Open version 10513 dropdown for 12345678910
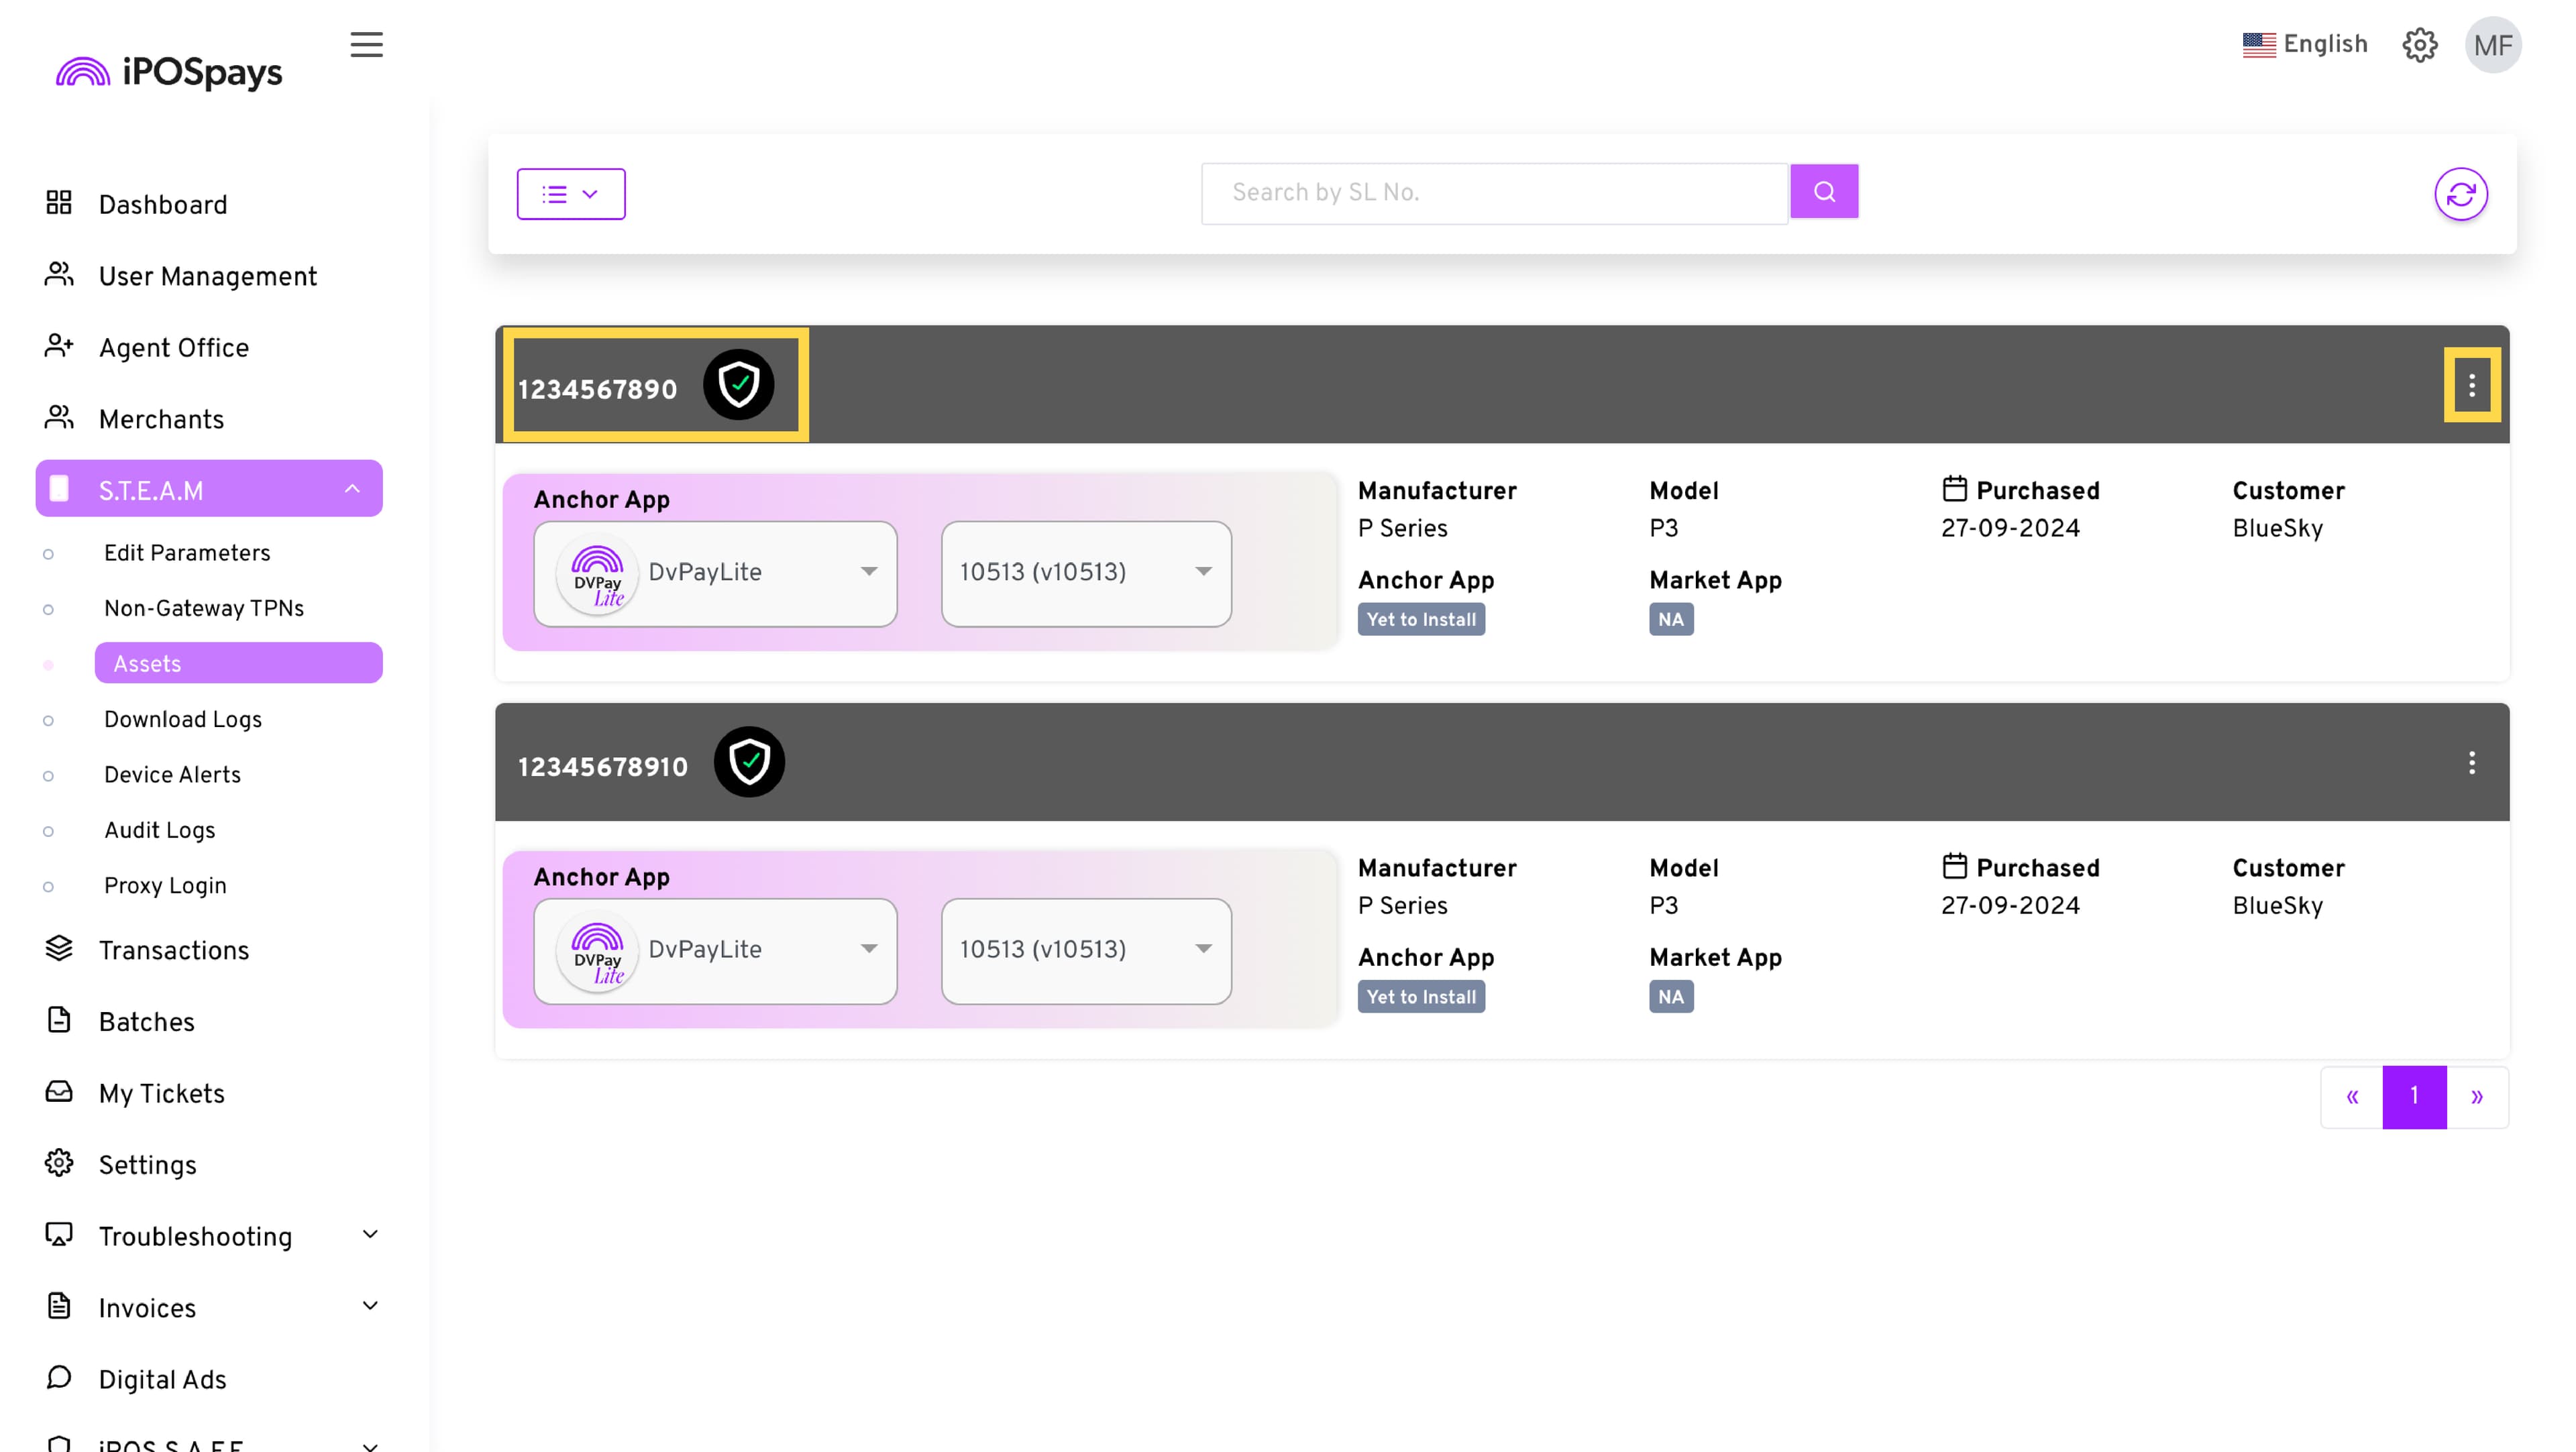This screenshot has width=2576, height=1452. tap(1086, 951)
